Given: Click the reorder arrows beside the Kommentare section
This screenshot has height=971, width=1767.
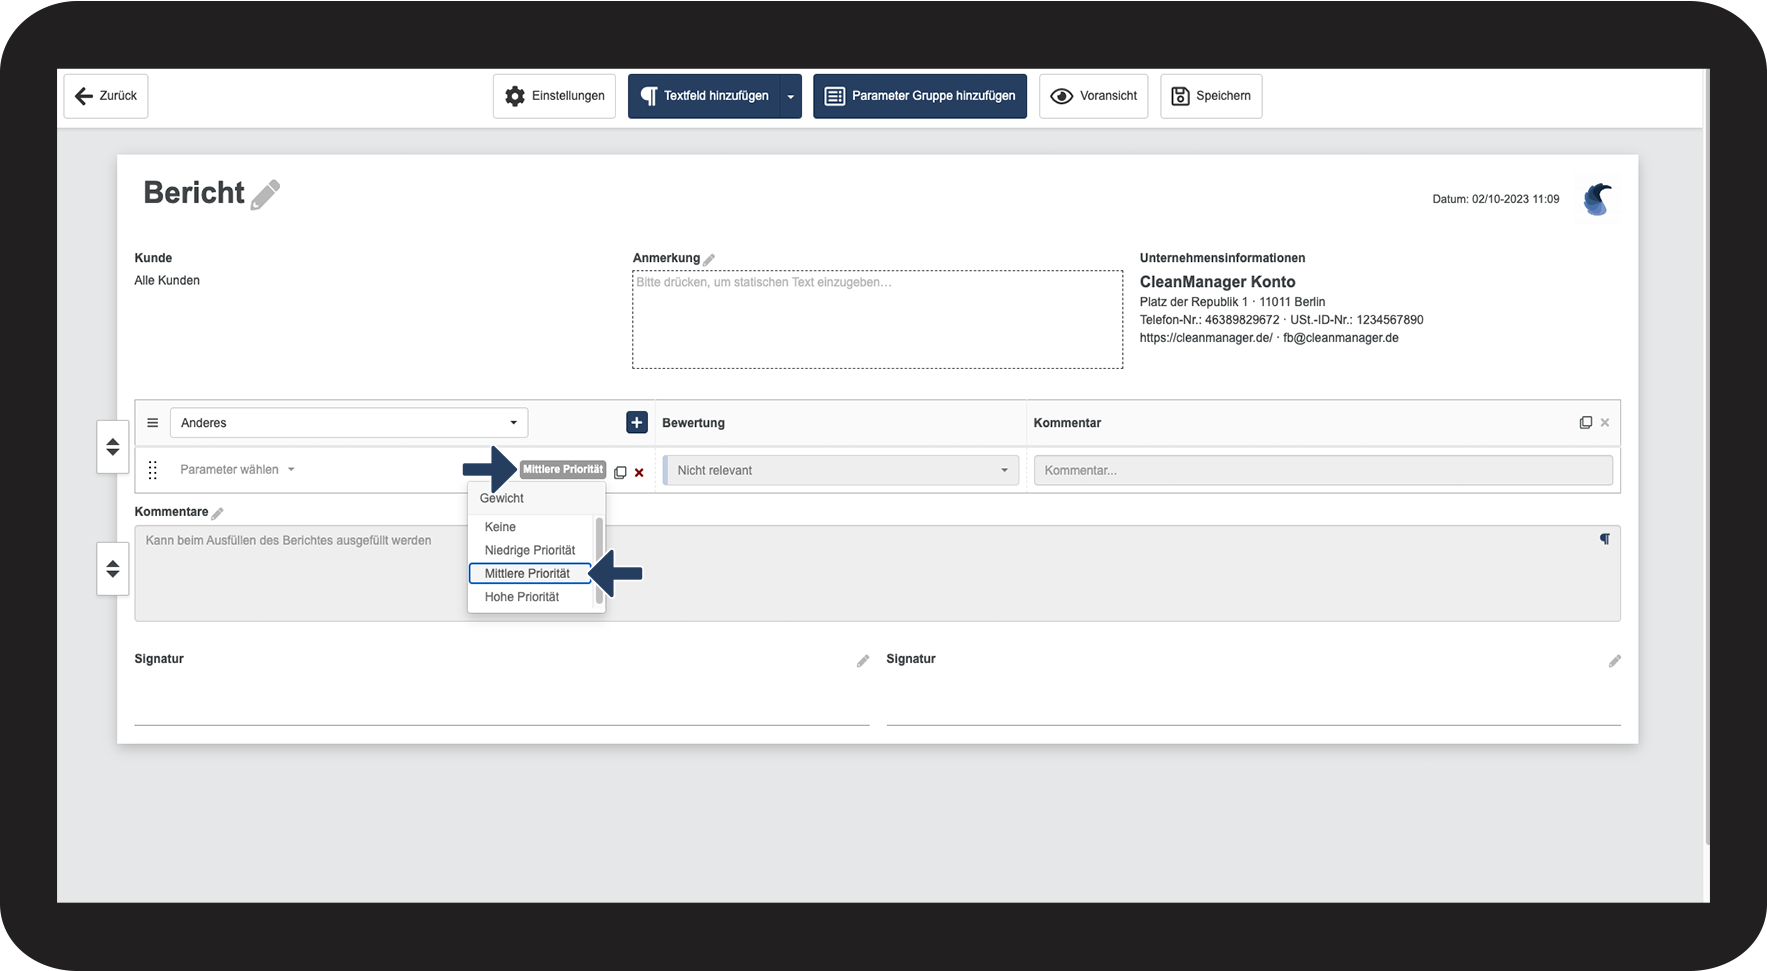Looking at the screenshot, I should [x=113, y=569].
